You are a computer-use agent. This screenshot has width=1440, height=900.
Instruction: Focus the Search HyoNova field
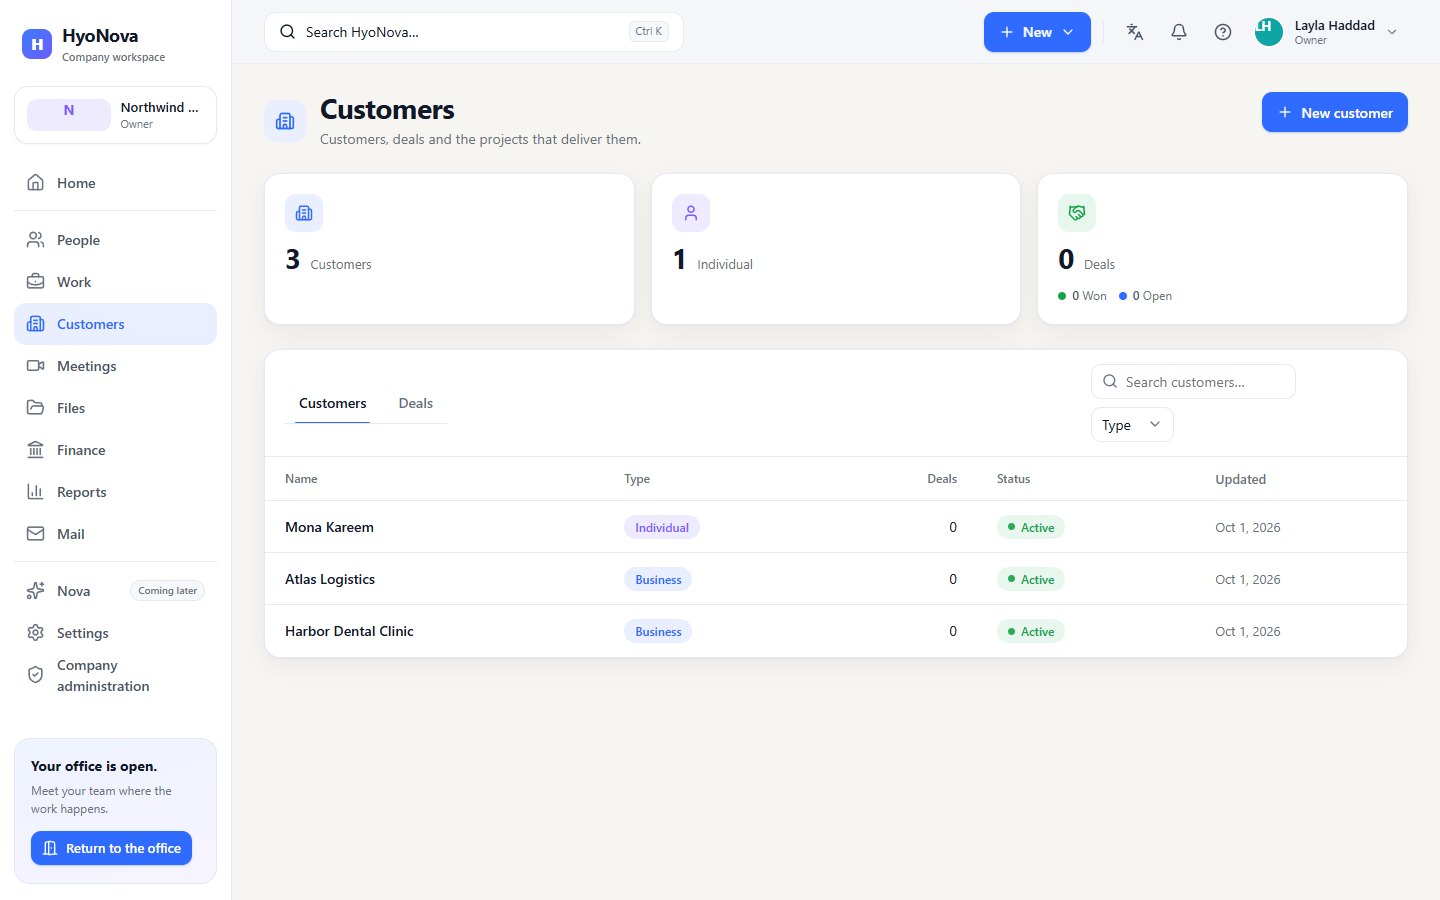point(474,32)
